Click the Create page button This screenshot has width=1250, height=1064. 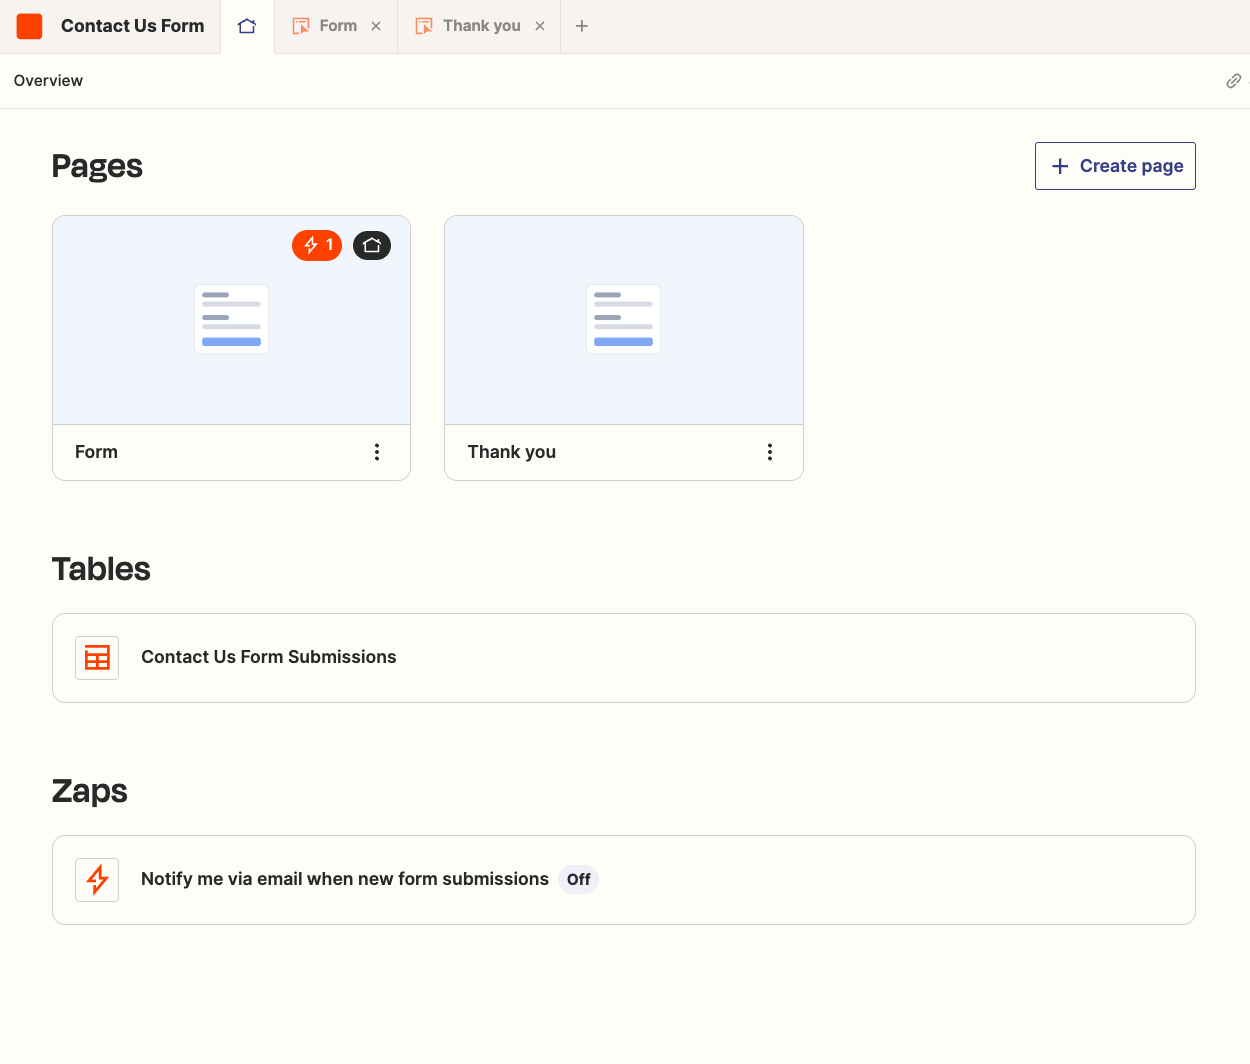[1115, 166]
